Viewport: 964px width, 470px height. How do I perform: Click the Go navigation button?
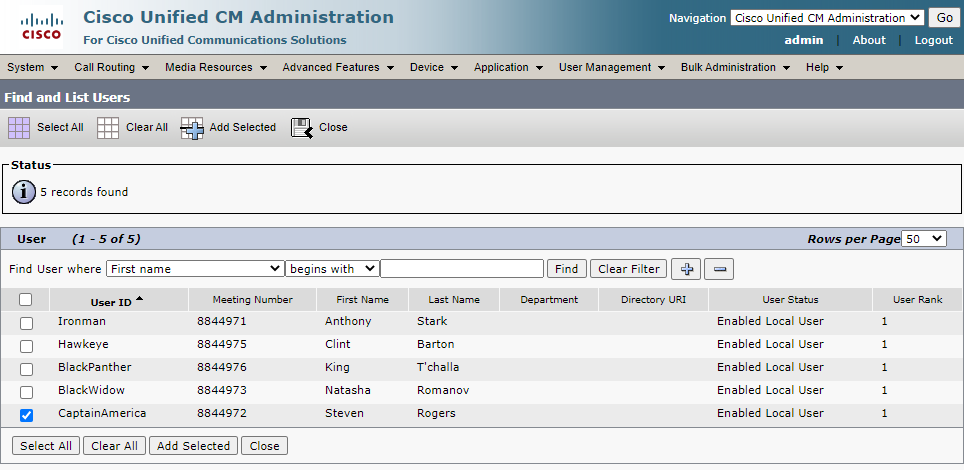point(944,18)
